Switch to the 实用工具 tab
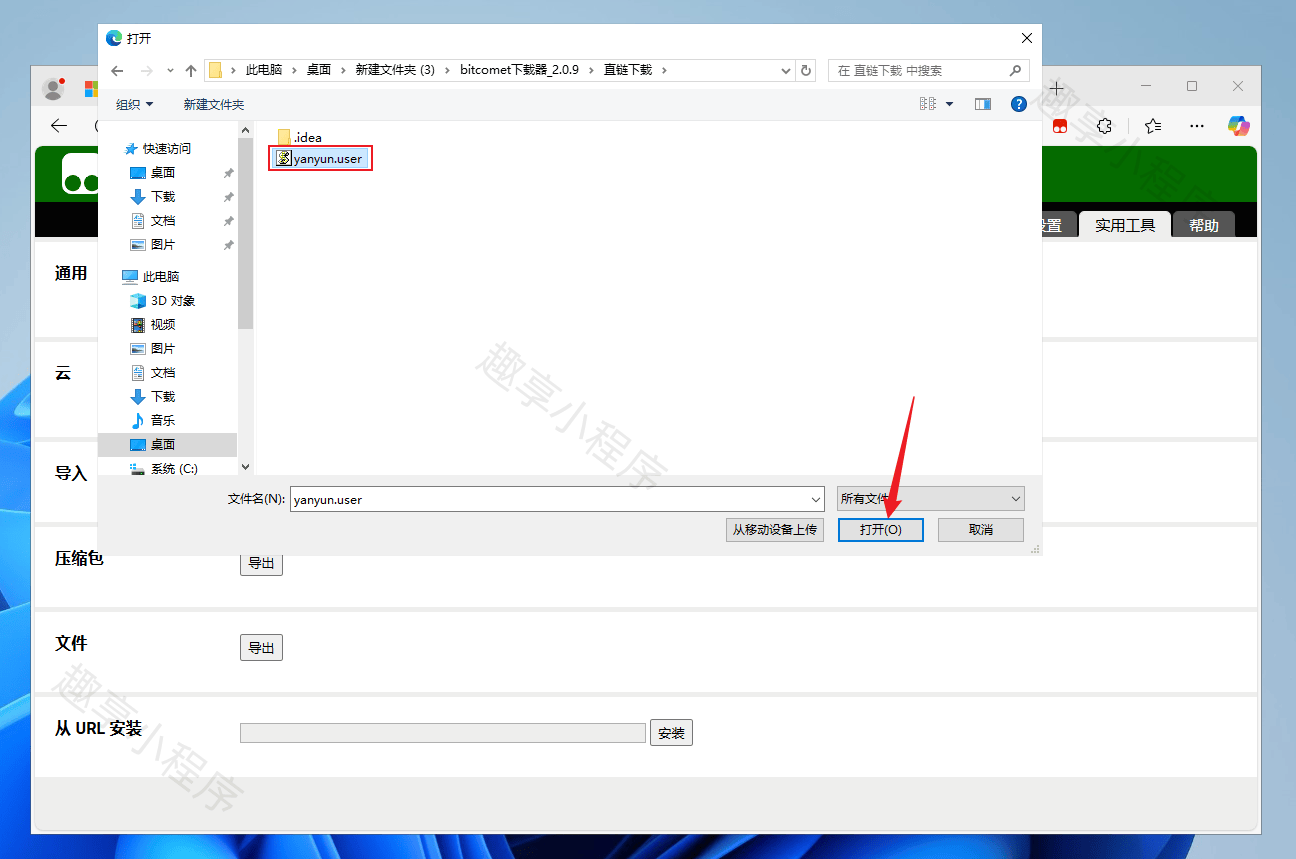This screenshot has height=859, width=1296. pos(1124,225)
